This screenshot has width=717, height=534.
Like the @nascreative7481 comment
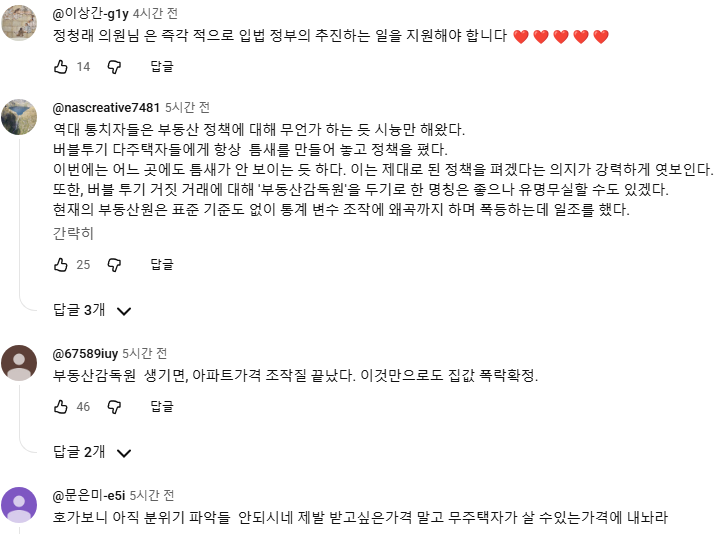pos(61,265)
